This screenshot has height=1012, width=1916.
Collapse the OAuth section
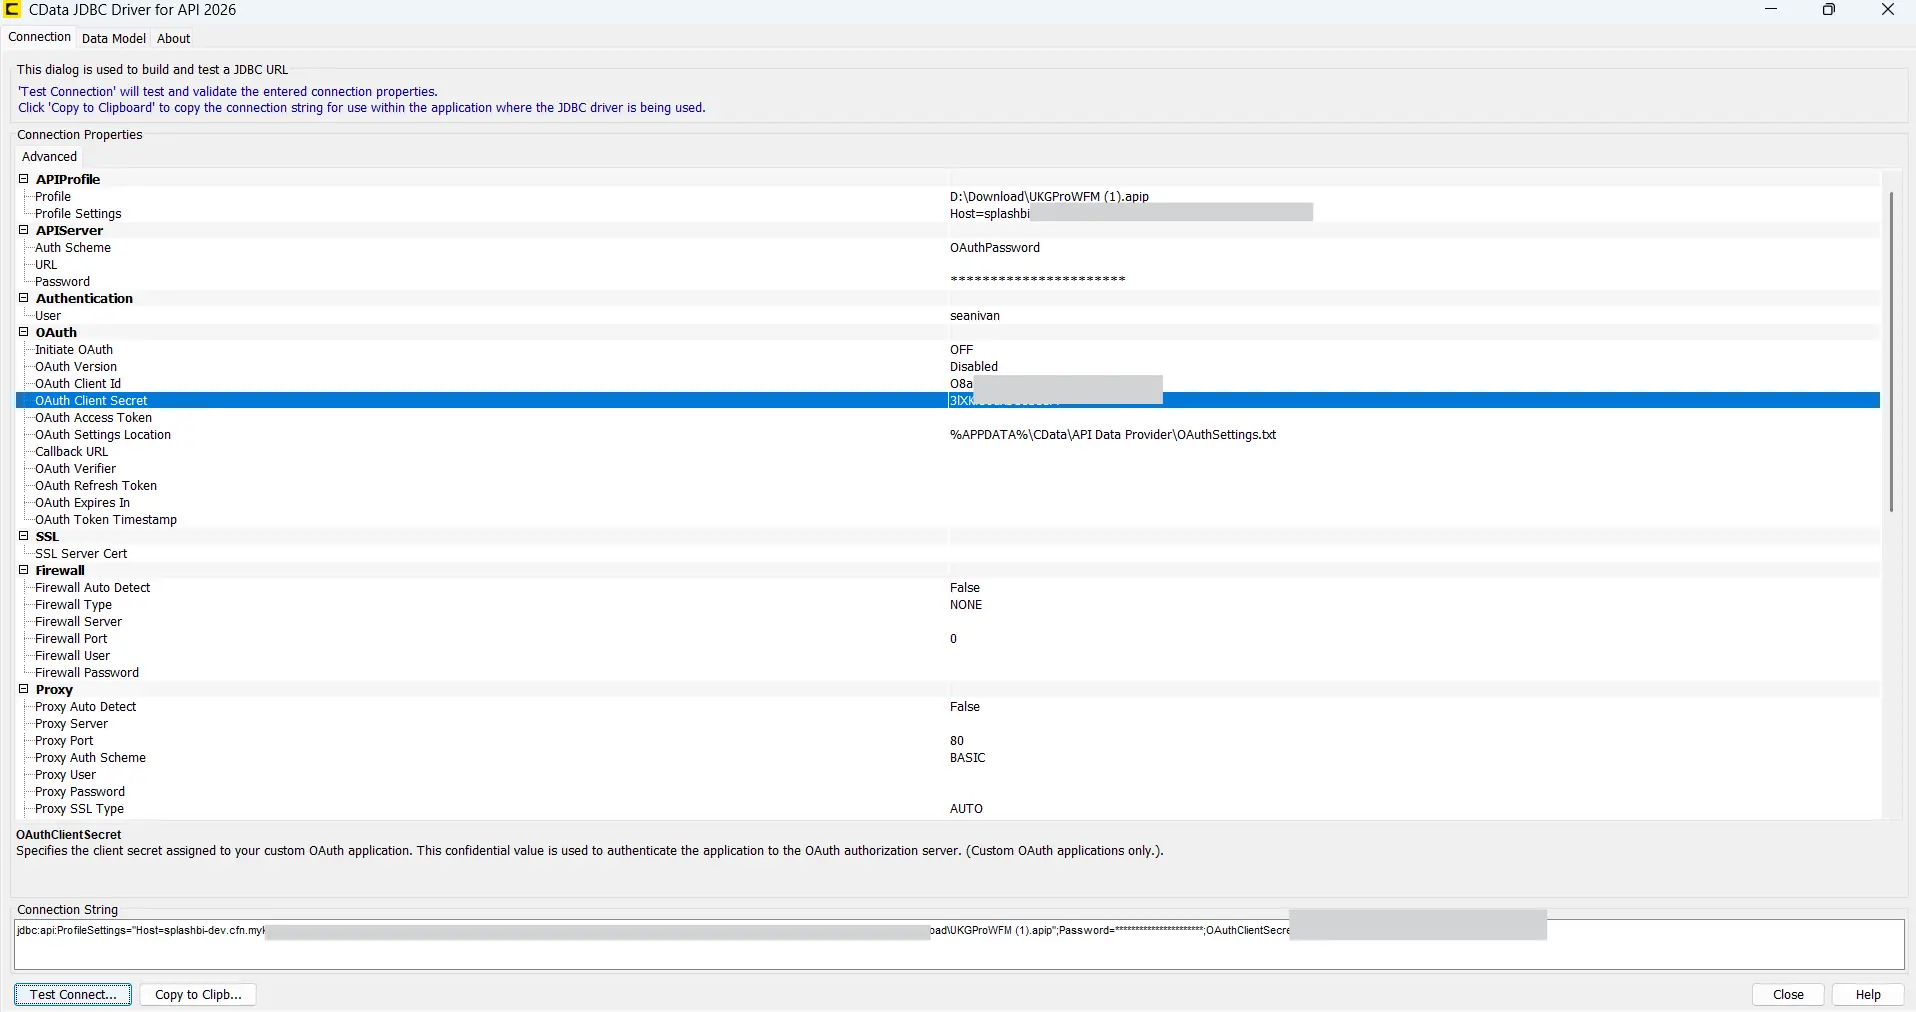[x=23, y=332]
